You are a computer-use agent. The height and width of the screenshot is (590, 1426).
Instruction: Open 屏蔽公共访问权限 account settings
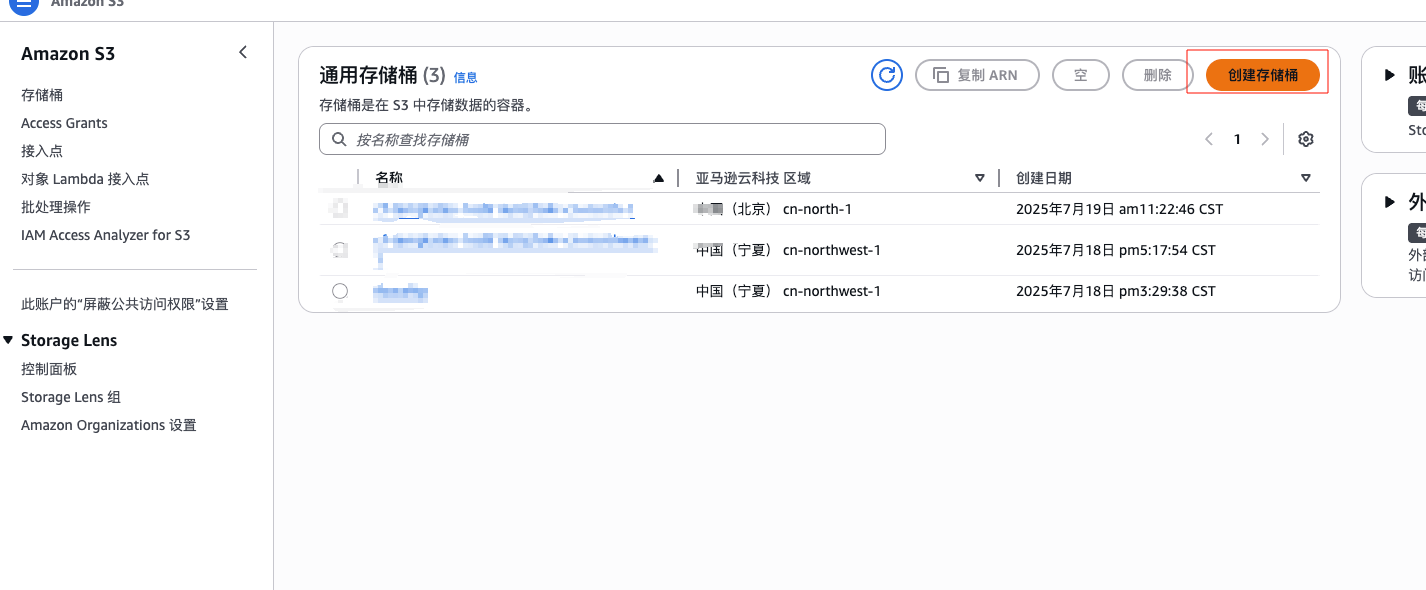click(x=125, y=304)
